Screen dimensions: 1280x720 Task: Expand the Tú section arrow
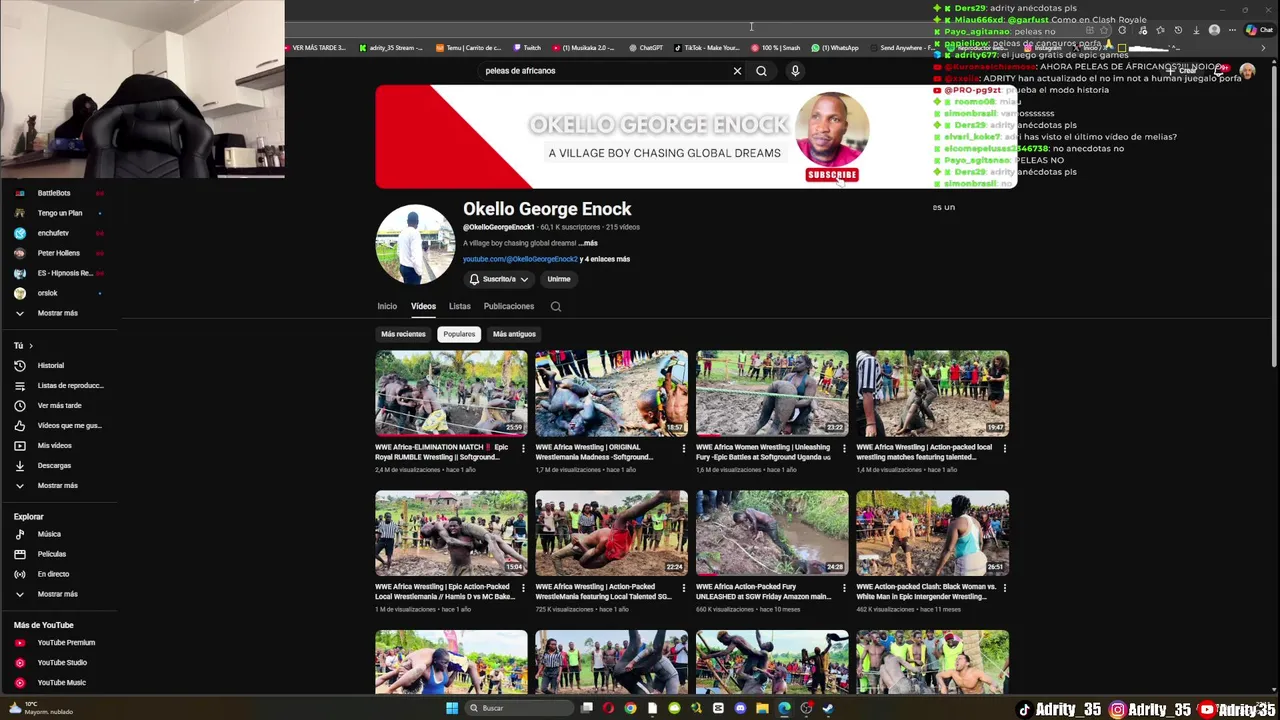(30, 346)
